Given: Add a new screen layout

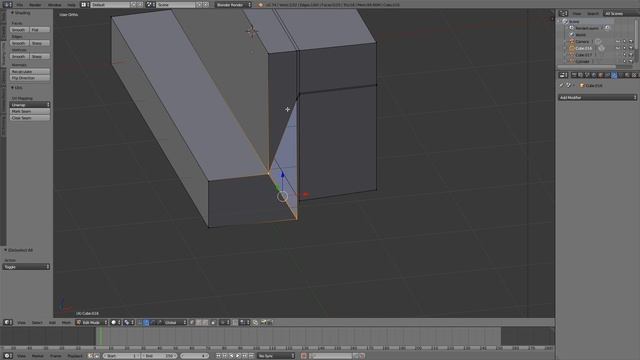Looking at the screenshot, I should (133, 4).
